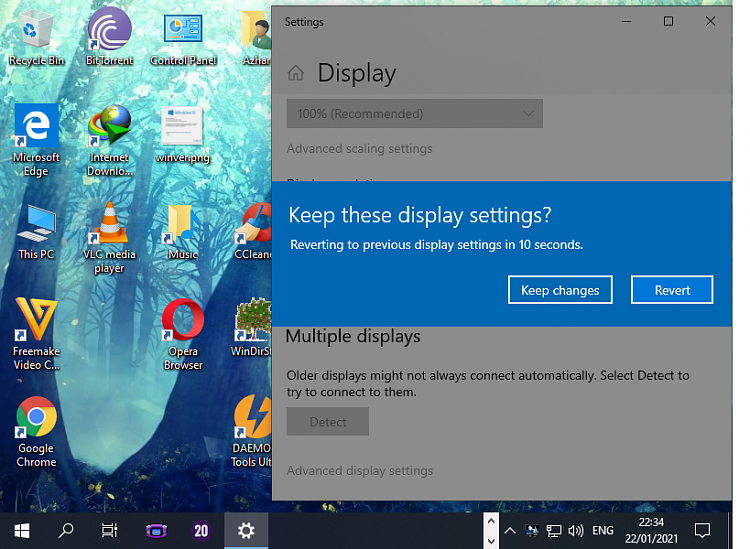Click Keep changes in the dialog
Screen dimensions: 750x549
tap(560, 290)
